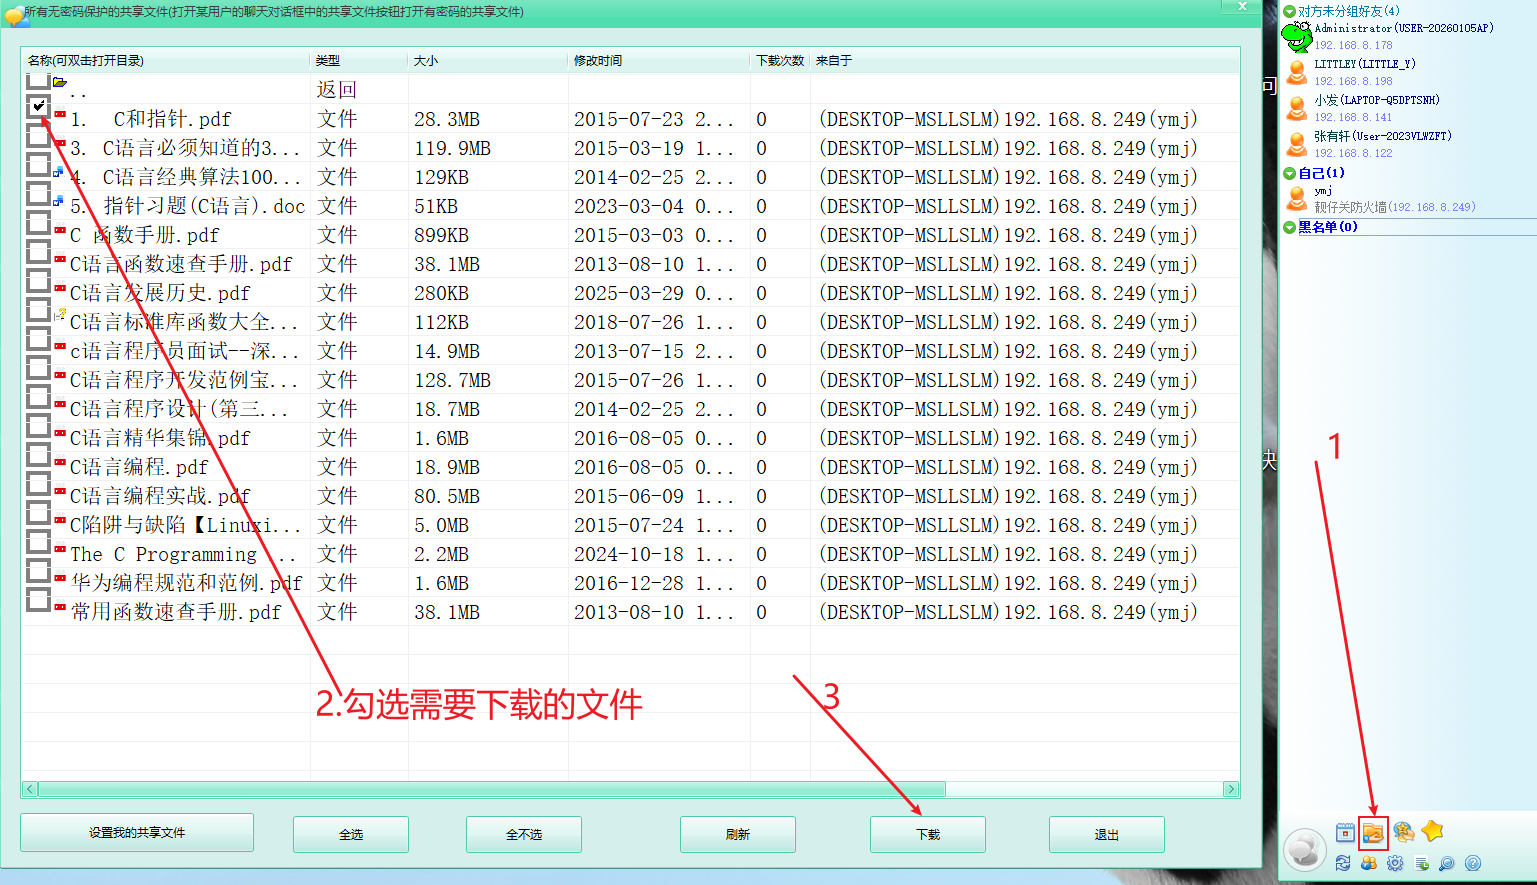Check the 指针习题(C语言).doc checkbox
Viewport: 1537px width, 885px height.
[x=38, y=193]
